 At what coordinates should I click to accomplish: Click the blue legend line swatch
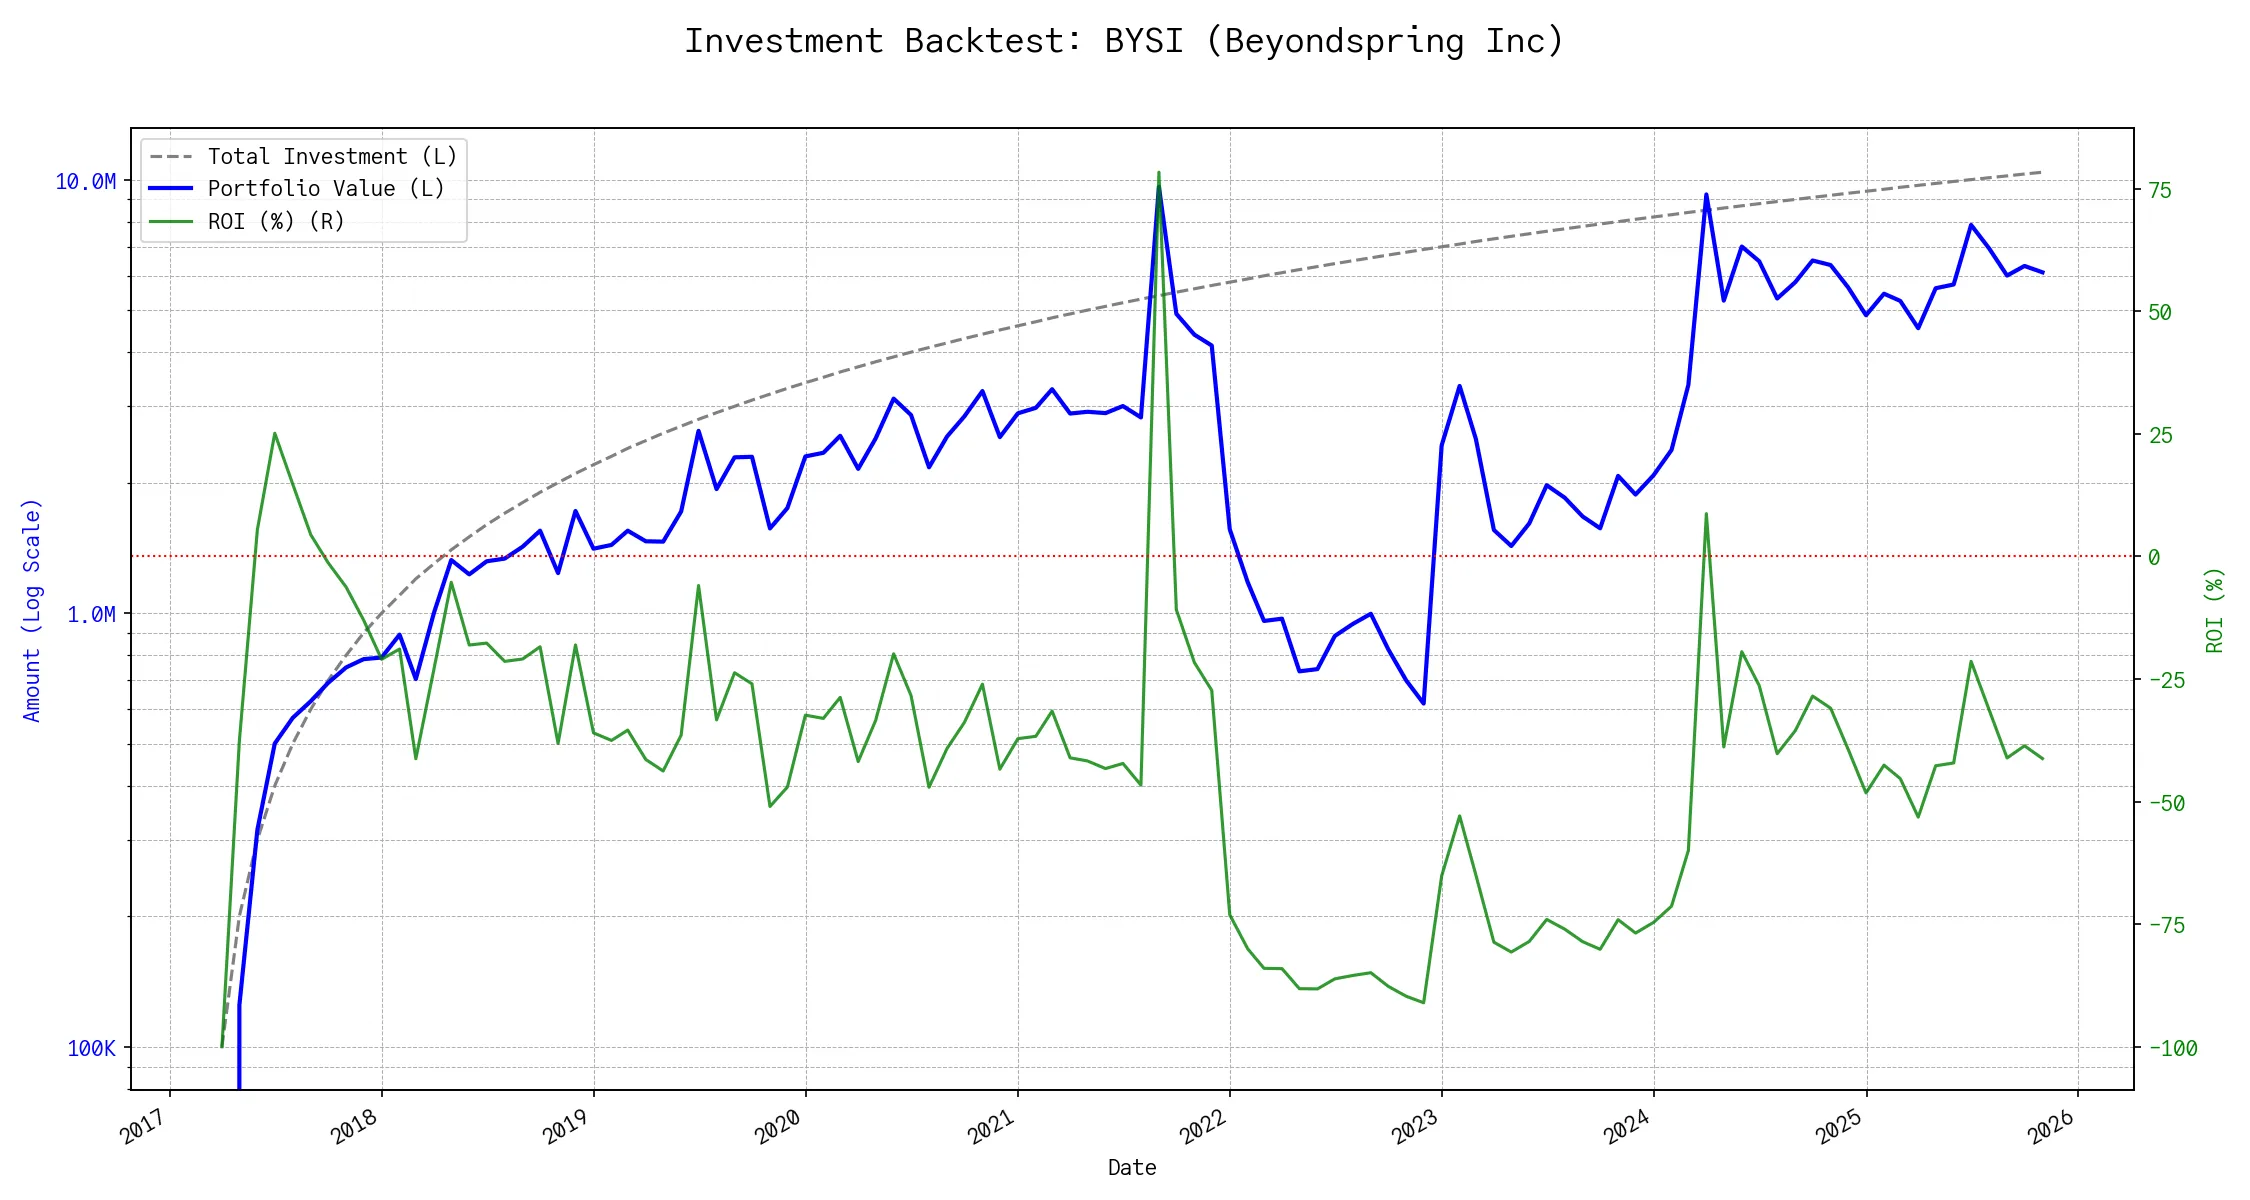171,189
